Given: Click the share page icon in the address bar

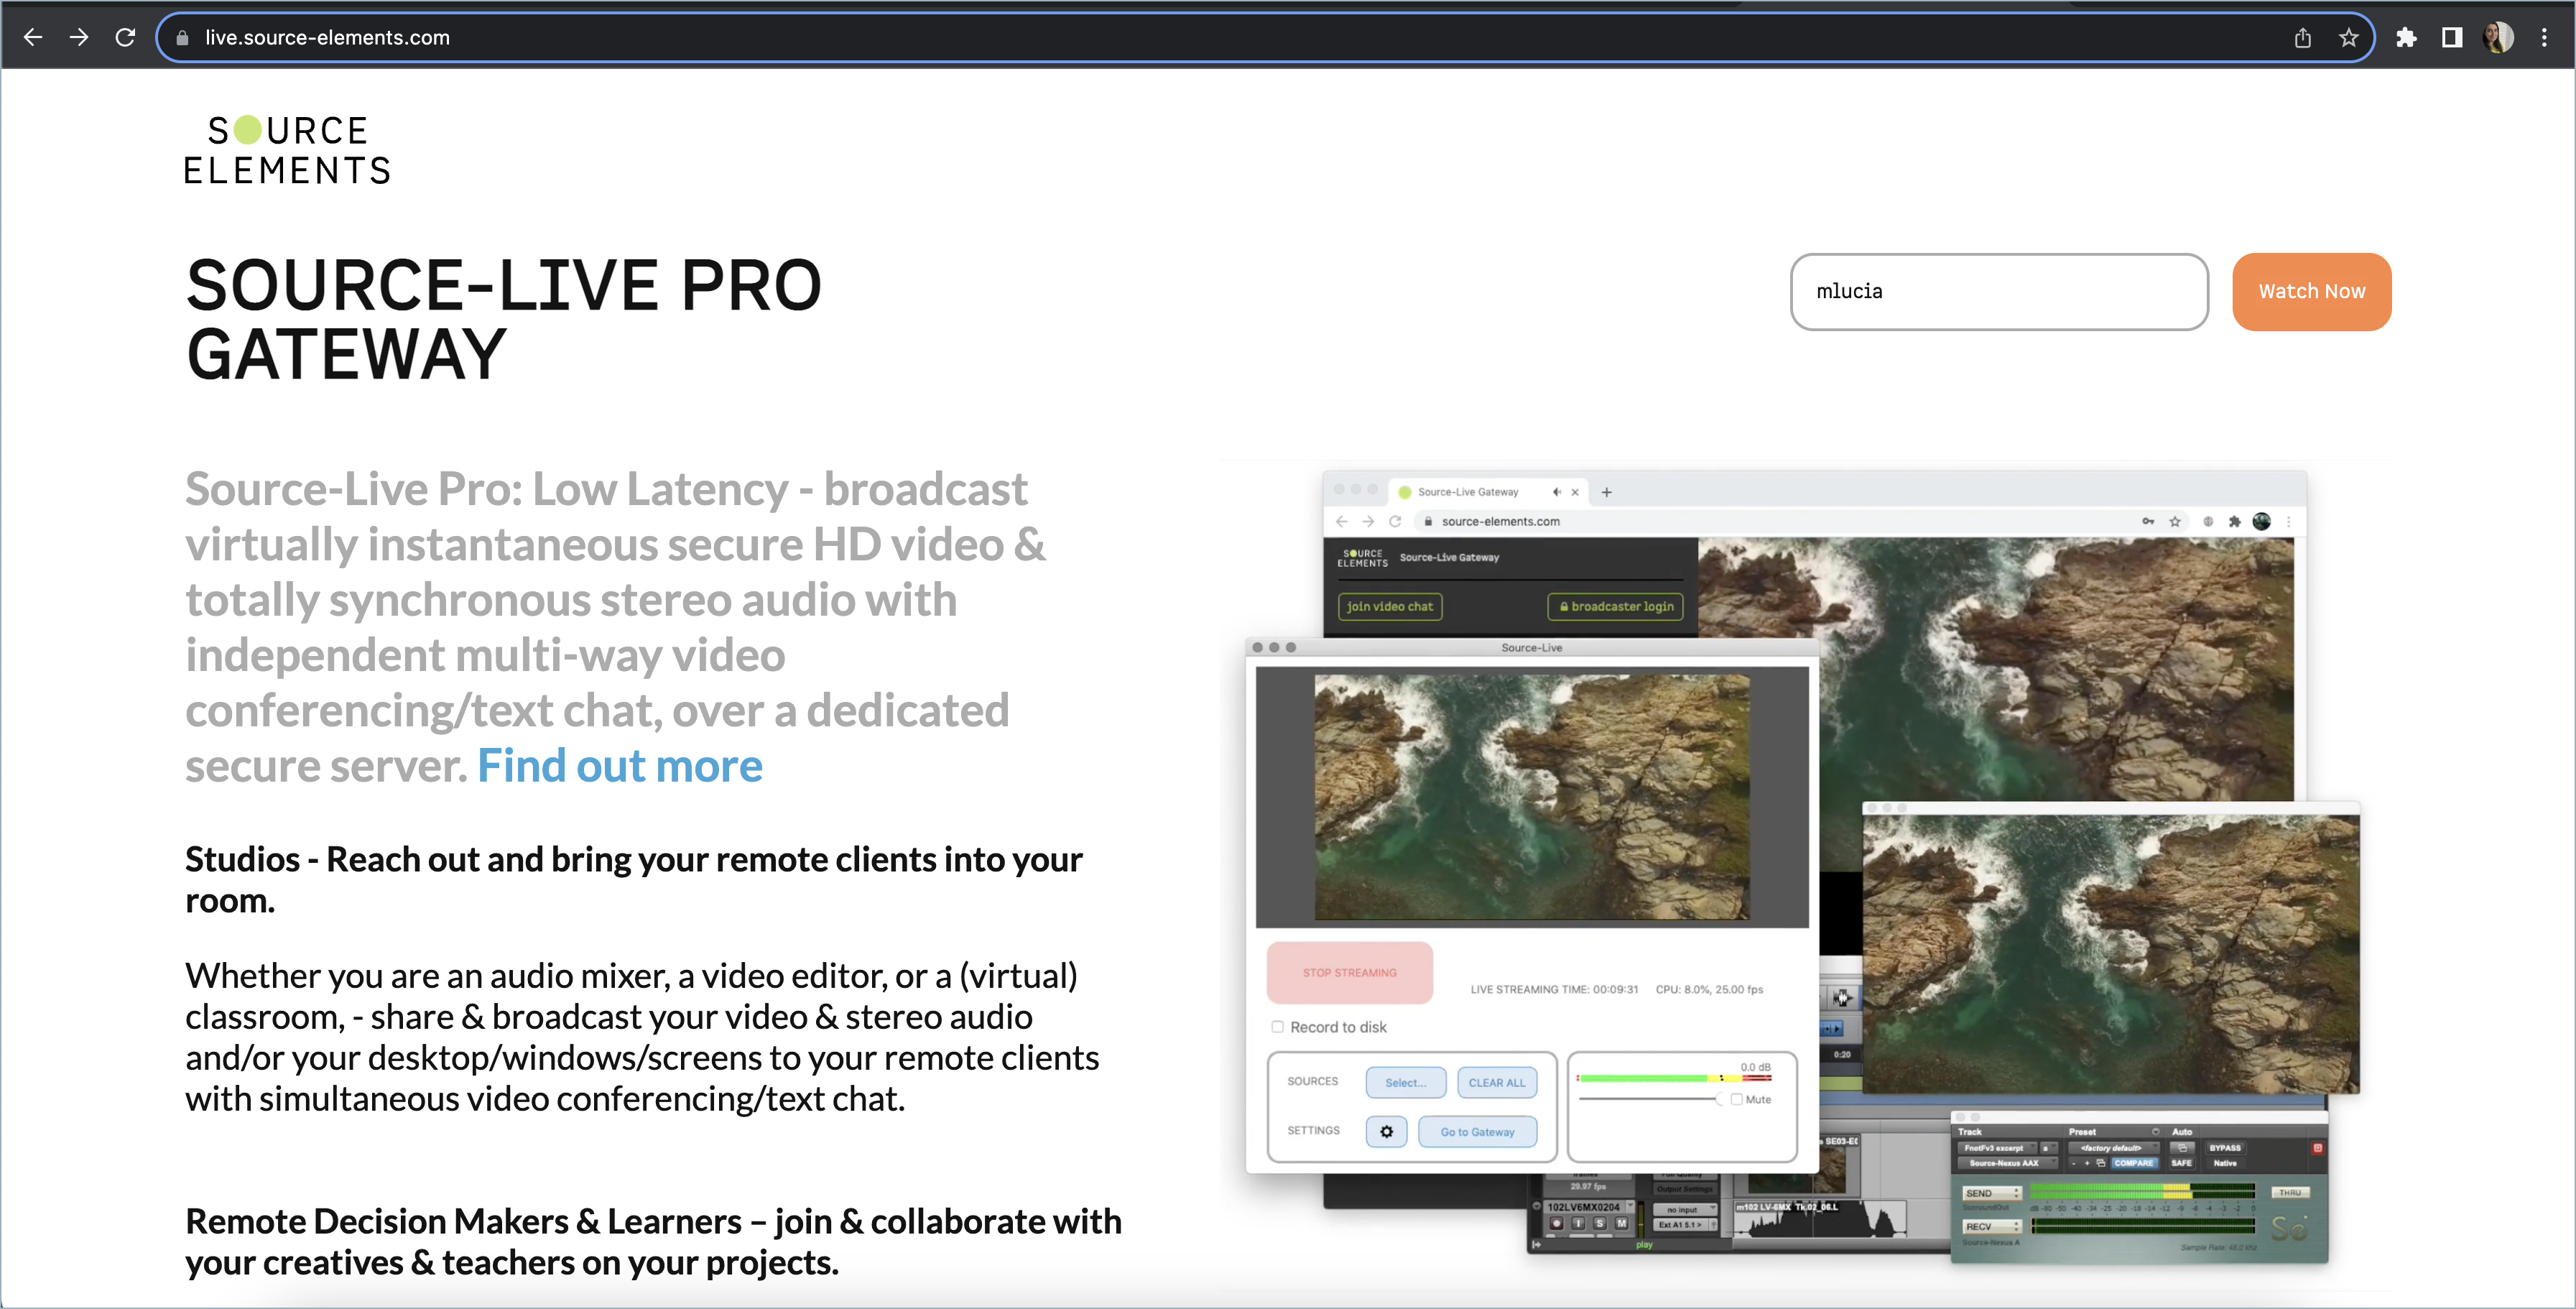Looking at the screenshot, I should pos(2302,38).
